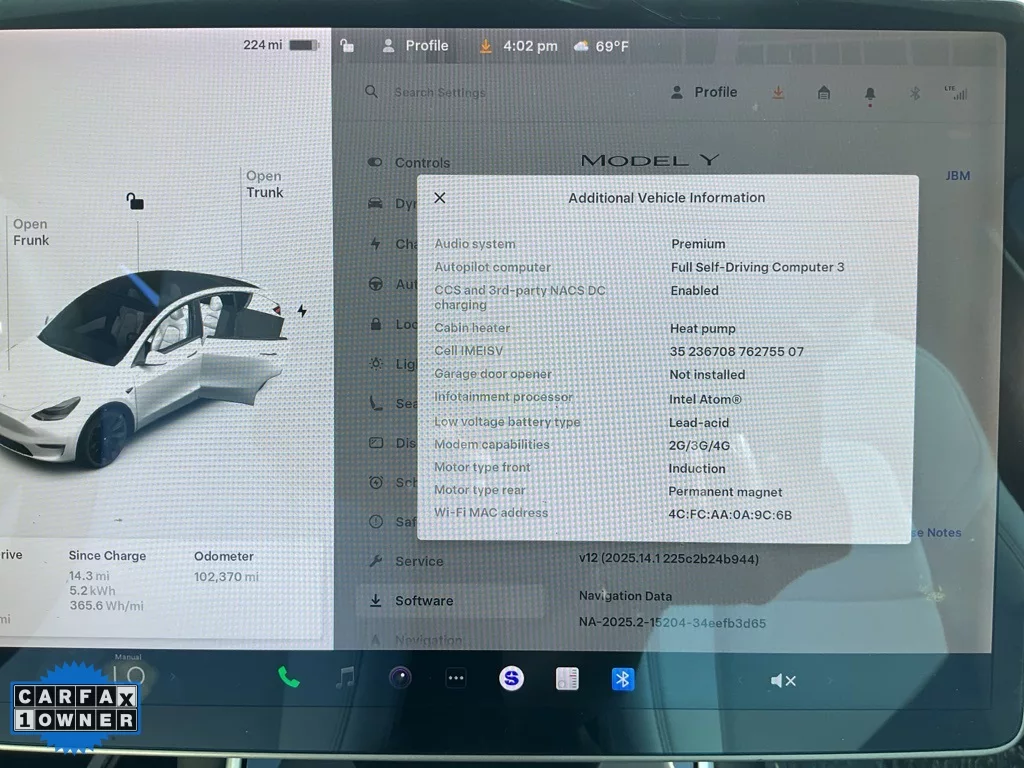
Task: Tap Open Frunk button
Action: tap(30, 232)
